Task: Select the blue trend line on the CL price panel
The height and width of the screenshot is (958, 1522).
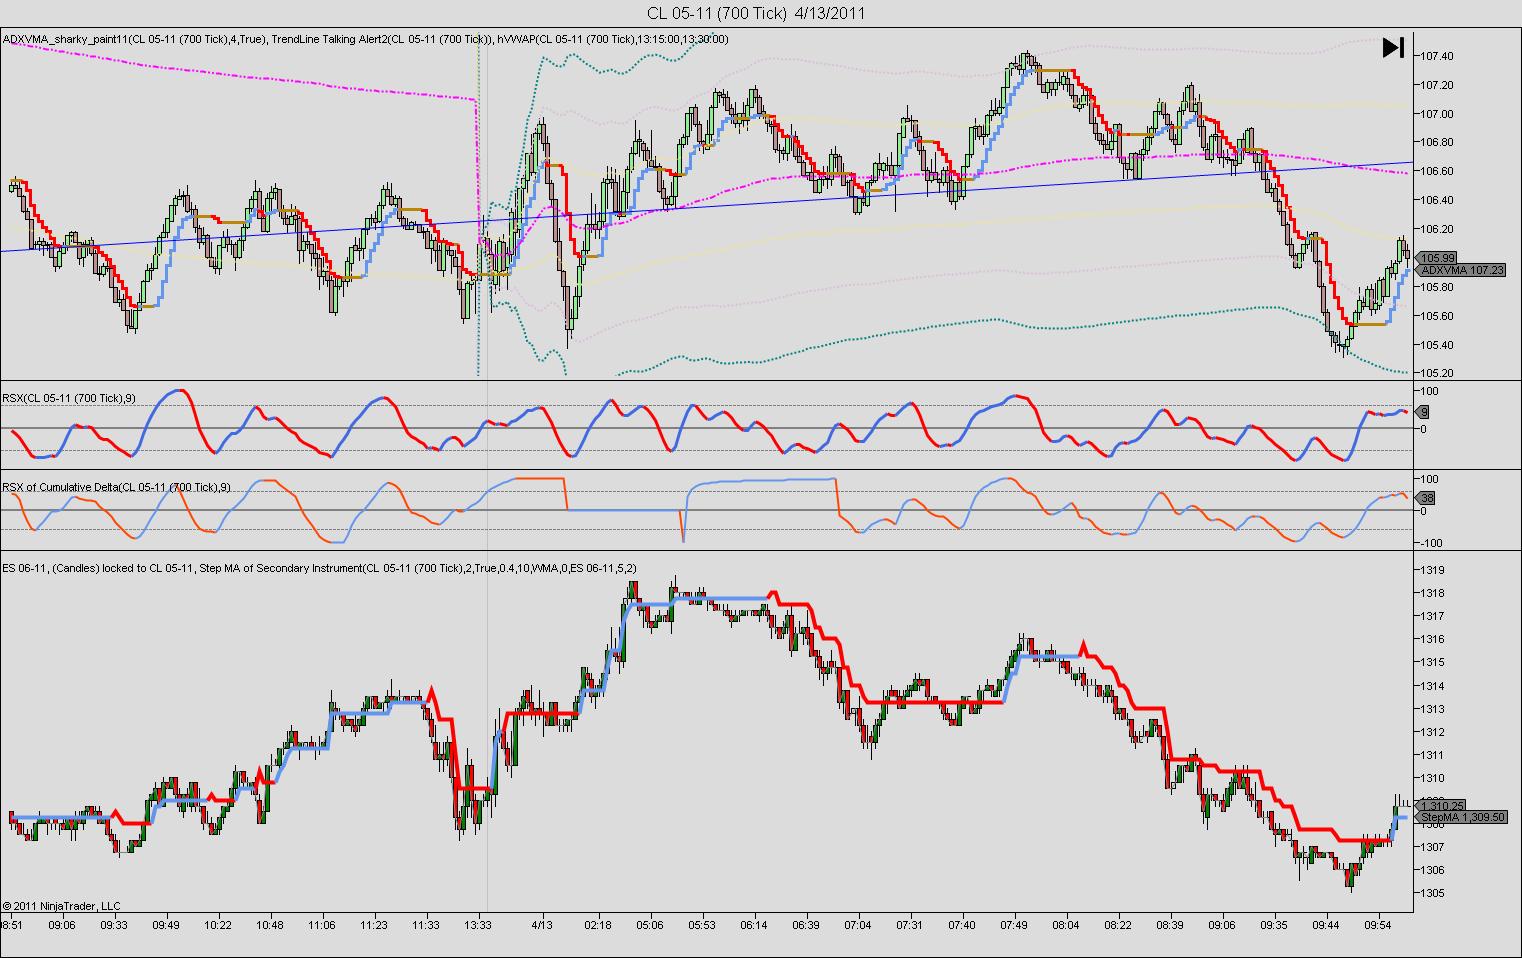Action: [706, 206]
